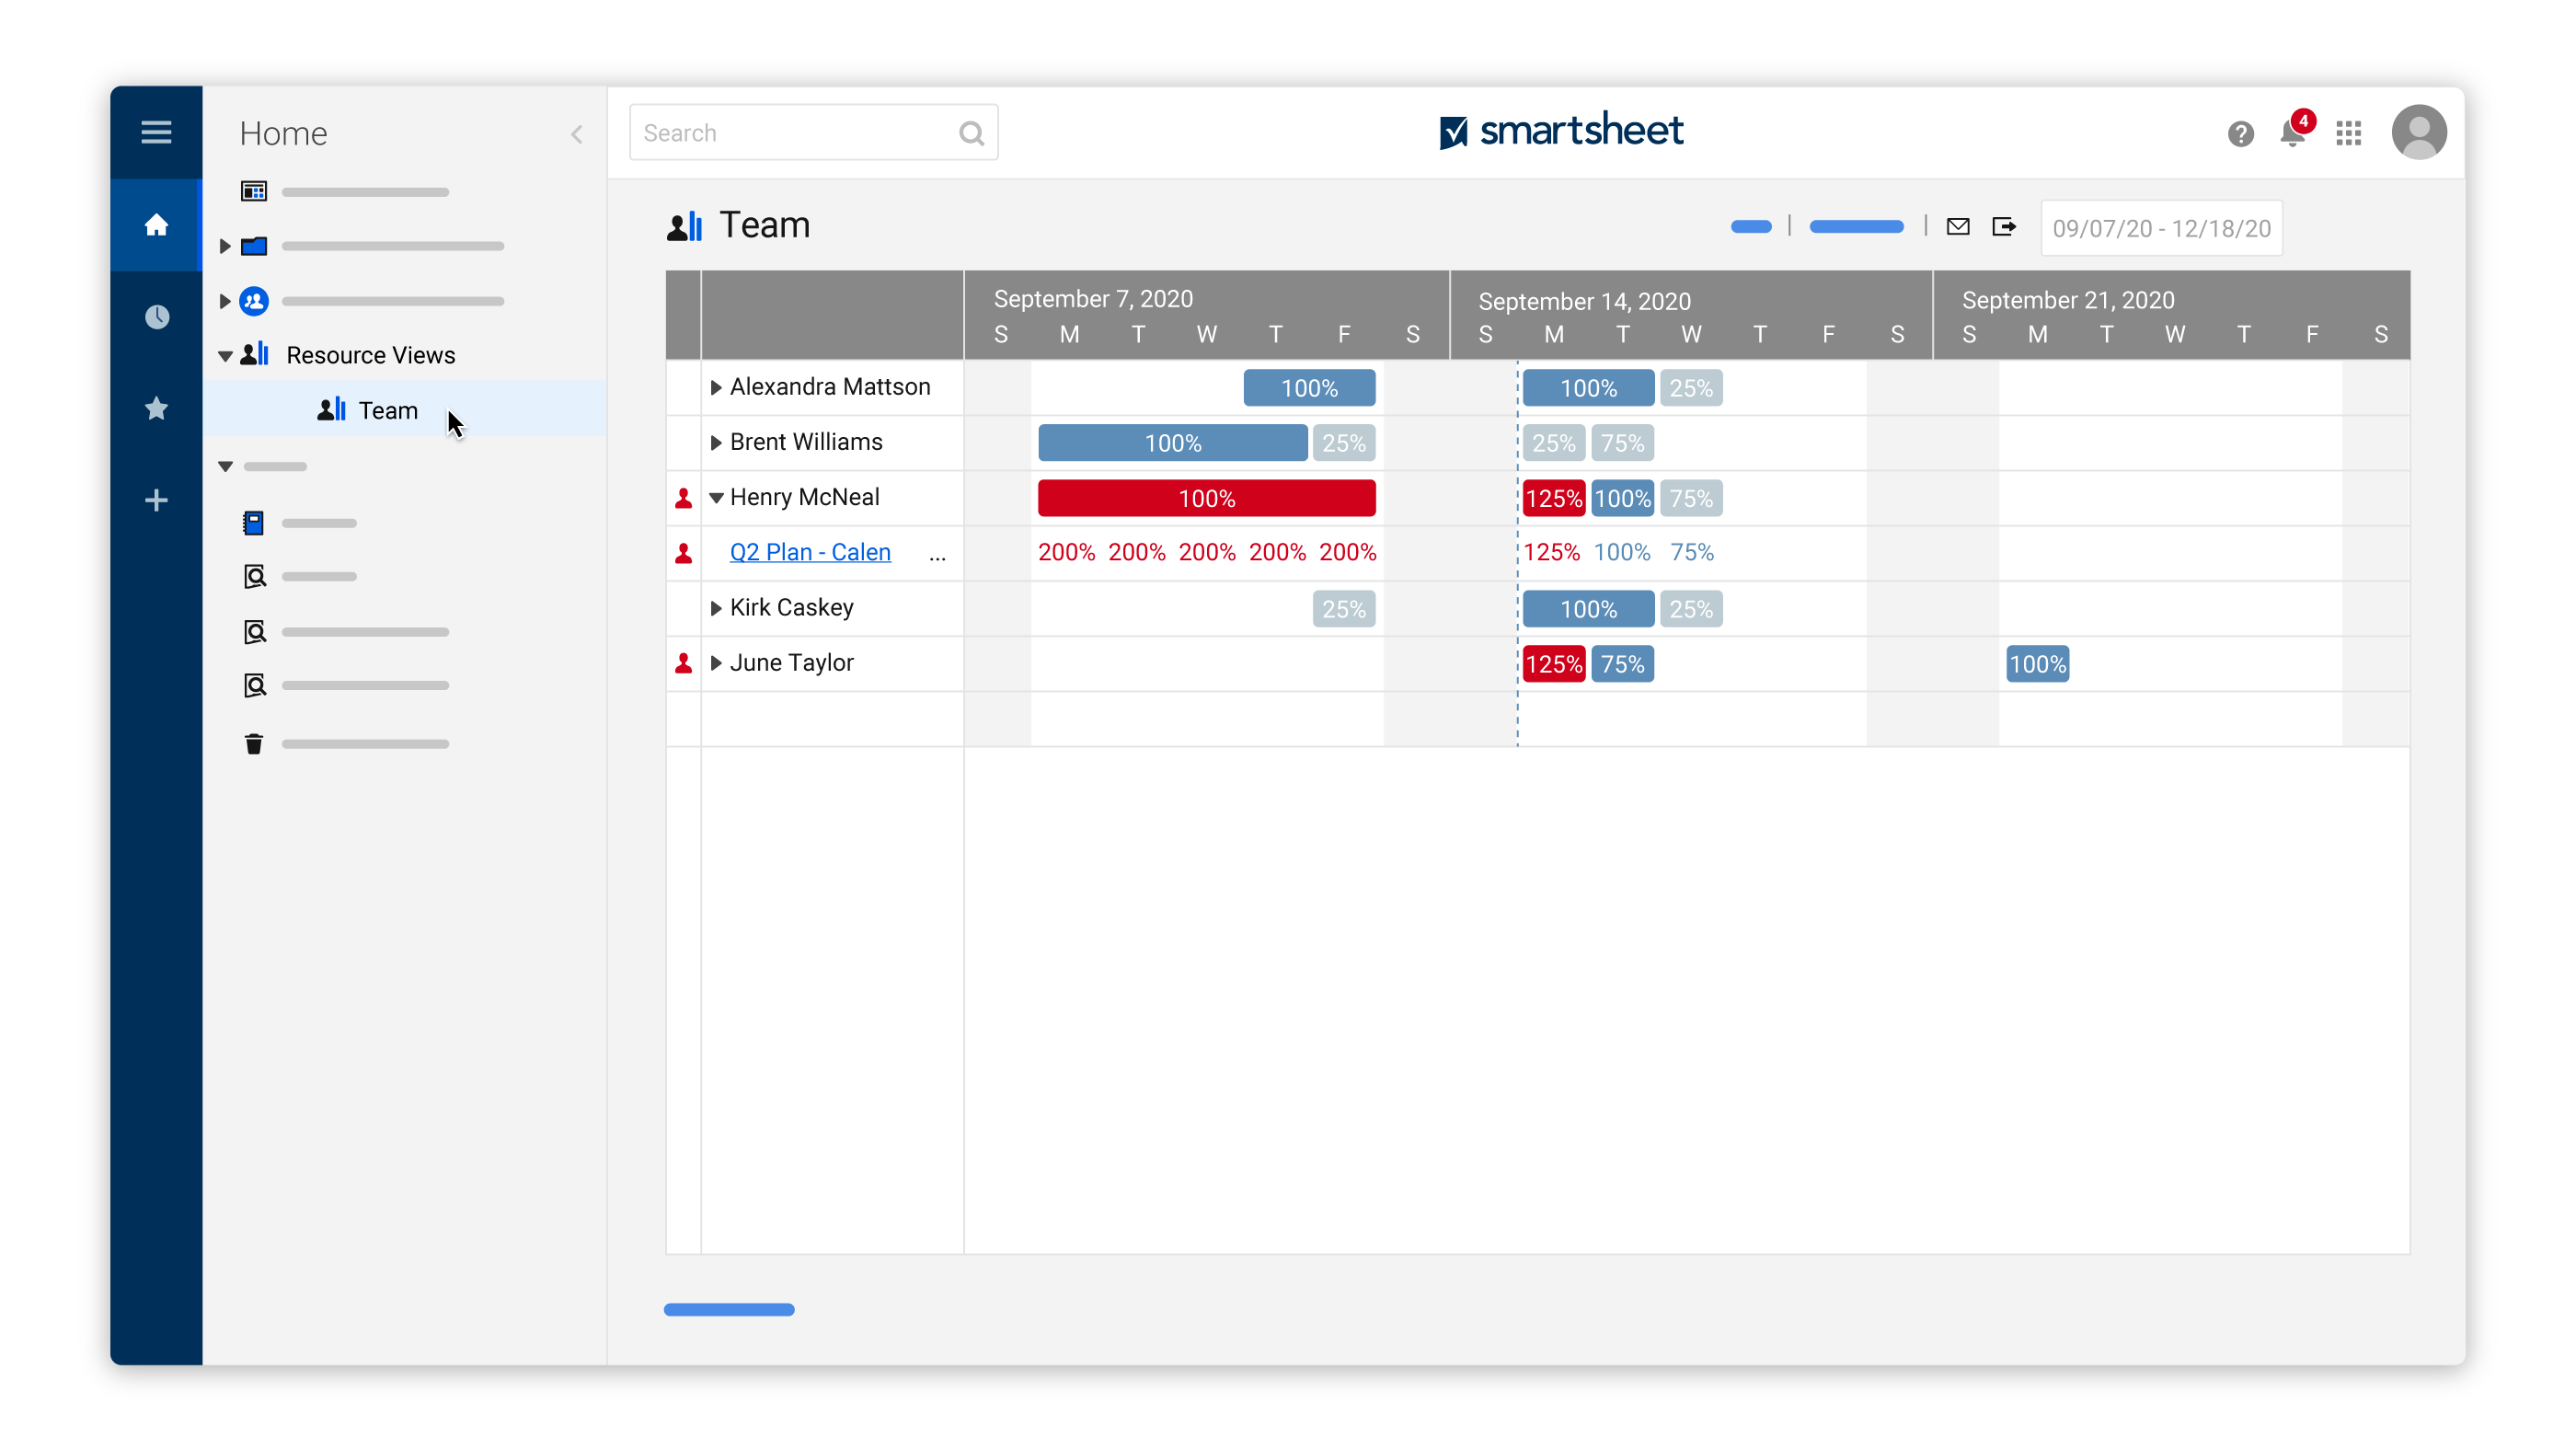This screenshot has height=1450, width=2576.
Task: Open the user profile avatar
Action: point(2418,133)
